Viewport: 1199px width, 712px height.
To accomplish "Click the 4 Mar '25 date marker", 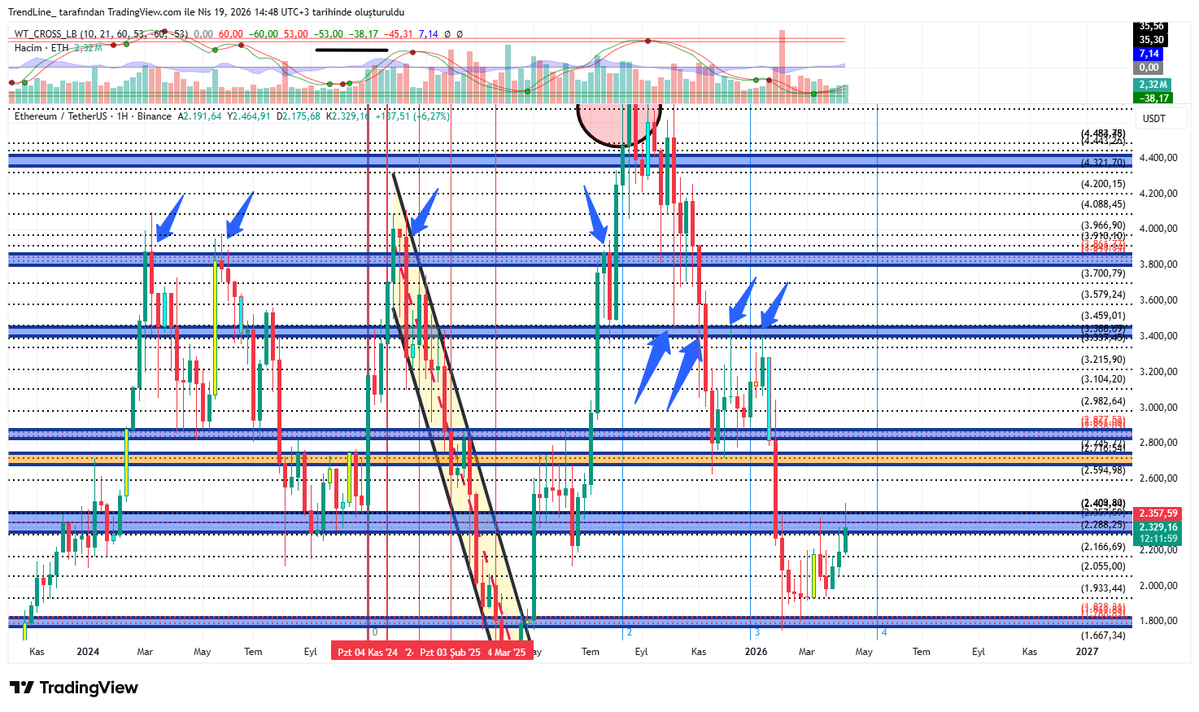I will coord(506,652).
